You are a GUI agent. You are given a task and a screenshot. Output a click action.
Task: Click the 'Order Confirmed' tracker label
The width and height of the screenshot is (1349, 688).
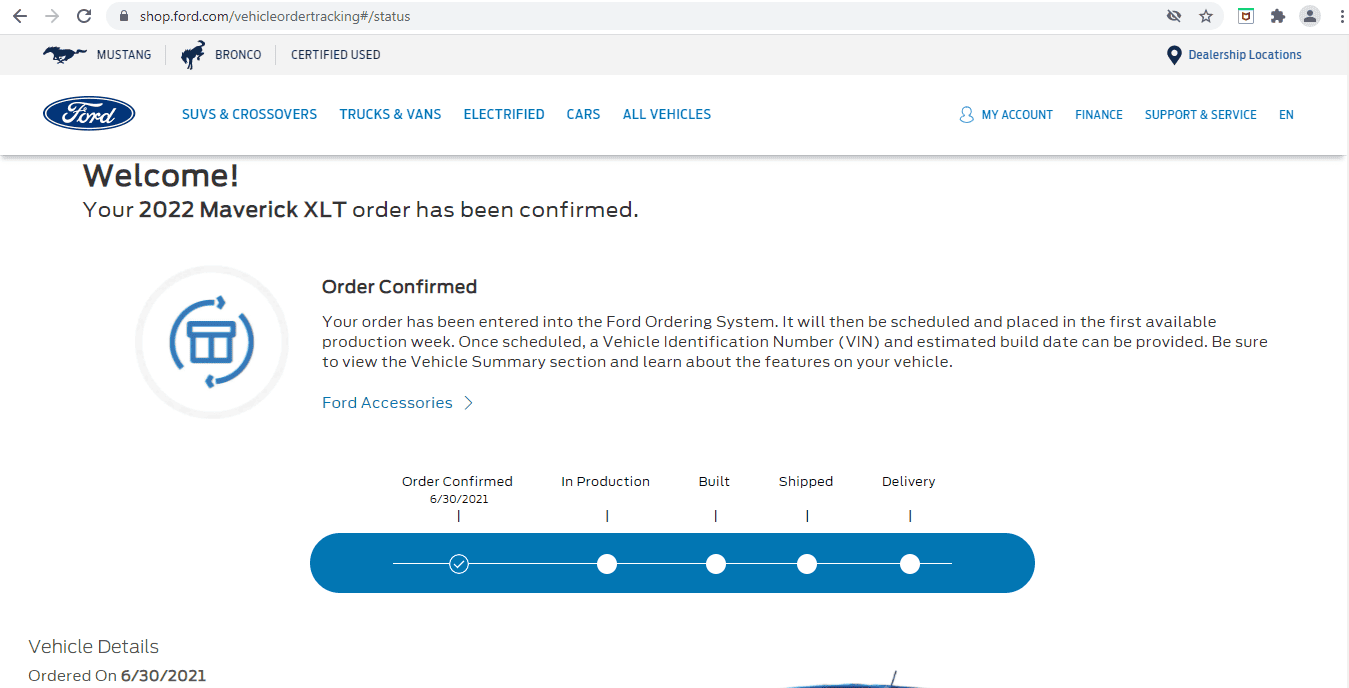(457, 481)
